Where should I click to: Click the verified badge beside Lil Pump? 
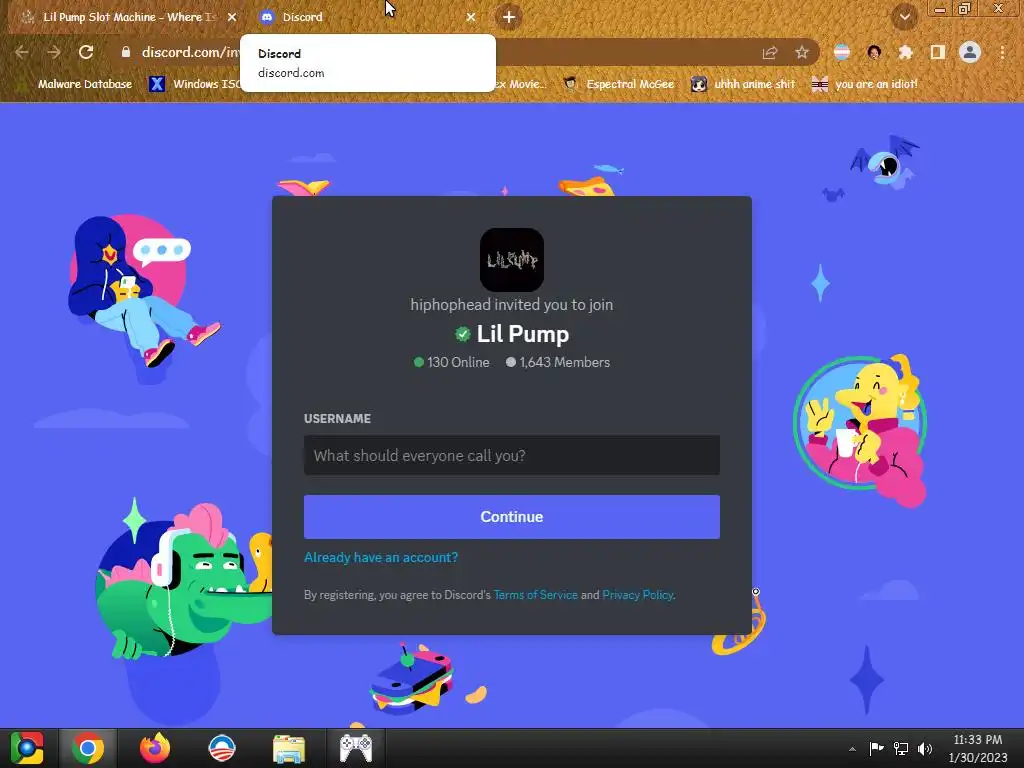462,334
